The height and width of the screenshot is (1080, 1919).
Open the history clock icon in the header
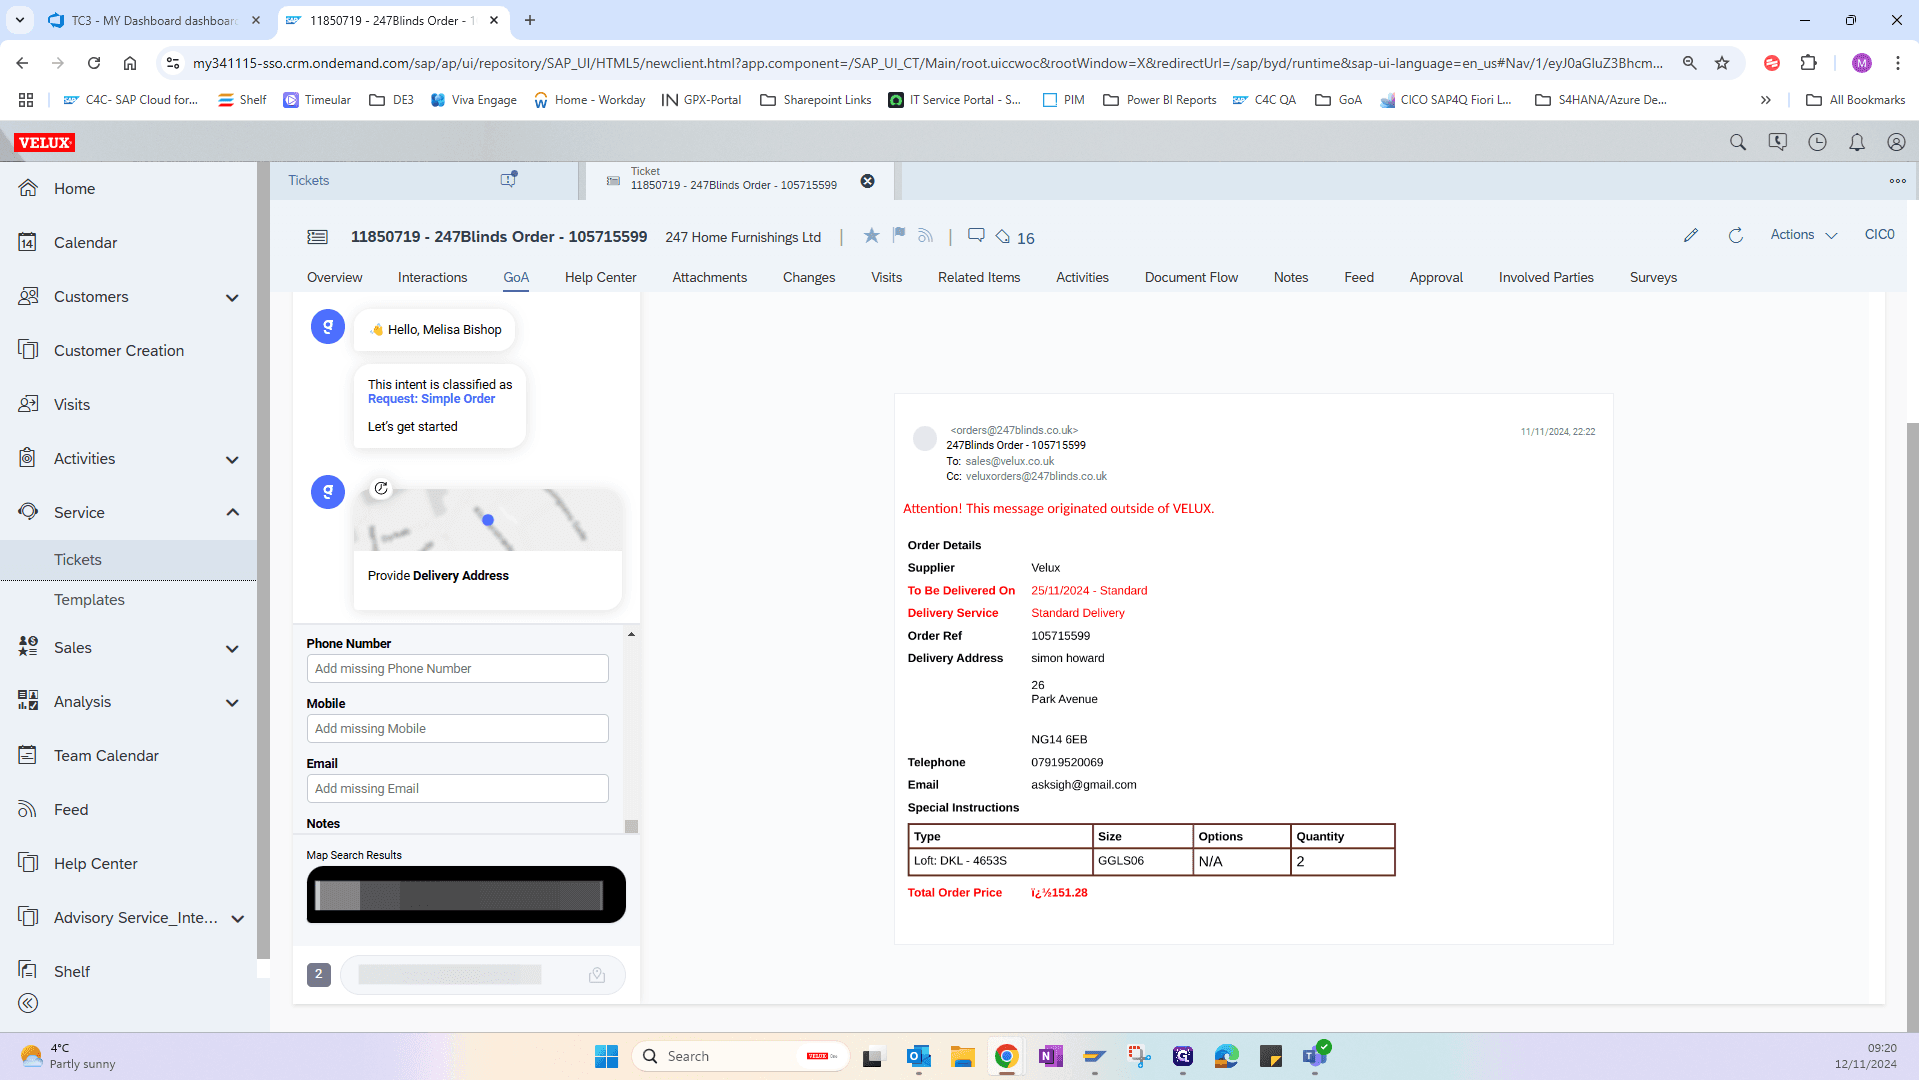point(1818,142)
